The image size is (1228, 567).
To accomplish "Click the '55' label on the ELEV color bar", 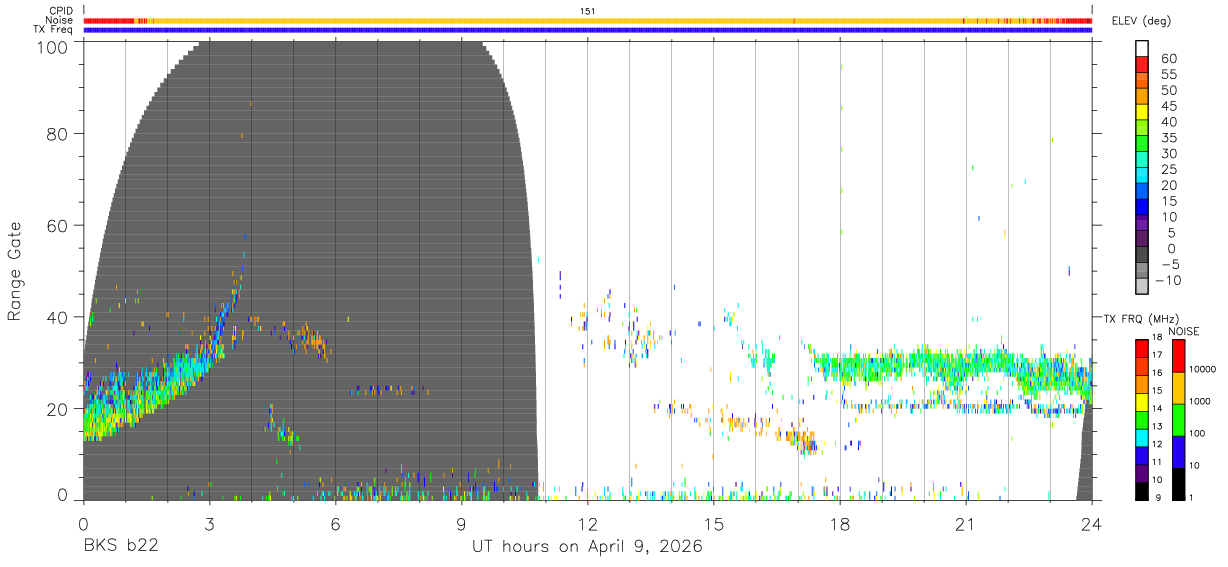I will tap(1168, 75).
